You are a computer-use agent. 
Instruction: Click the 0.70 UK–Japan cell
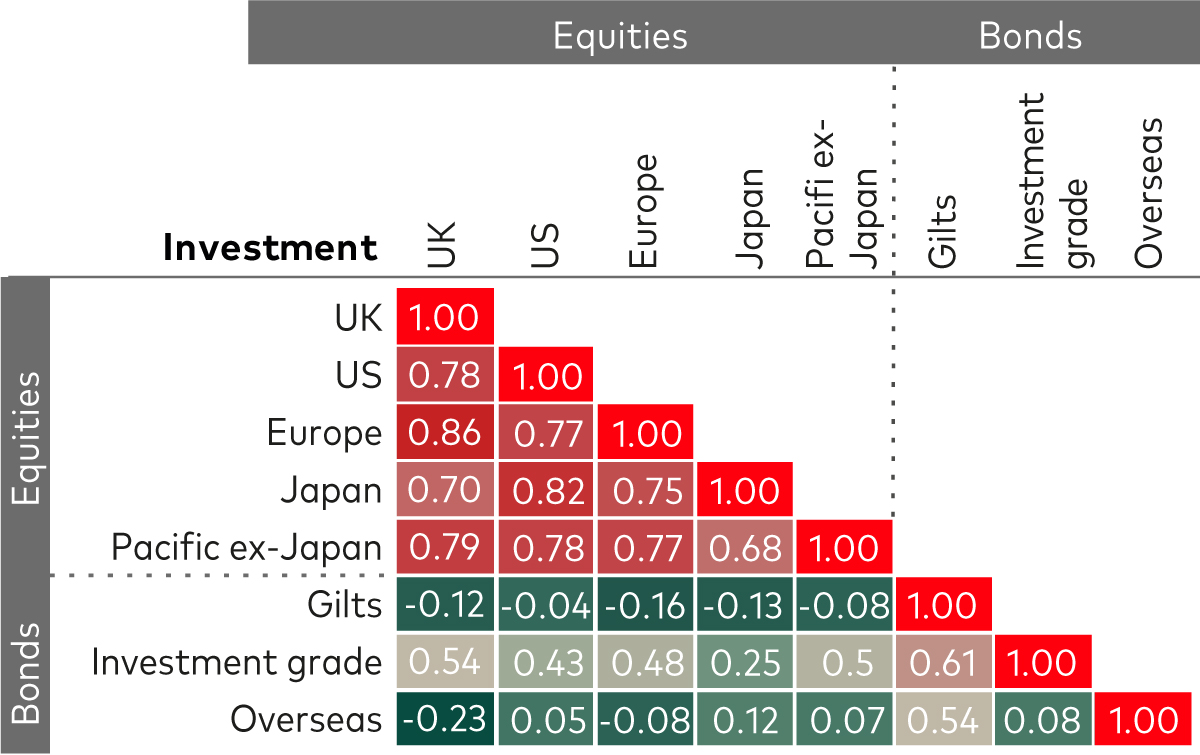(x=446, y=490)
